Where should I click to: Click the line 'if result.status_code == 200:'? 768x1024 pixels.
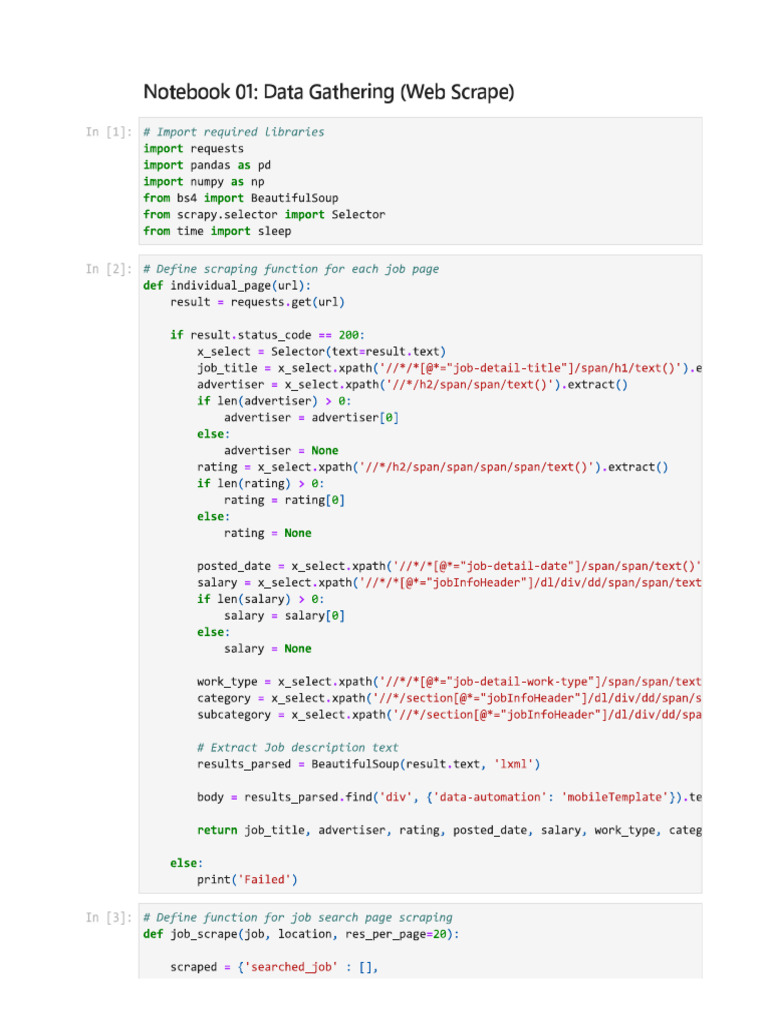point(268,335)
